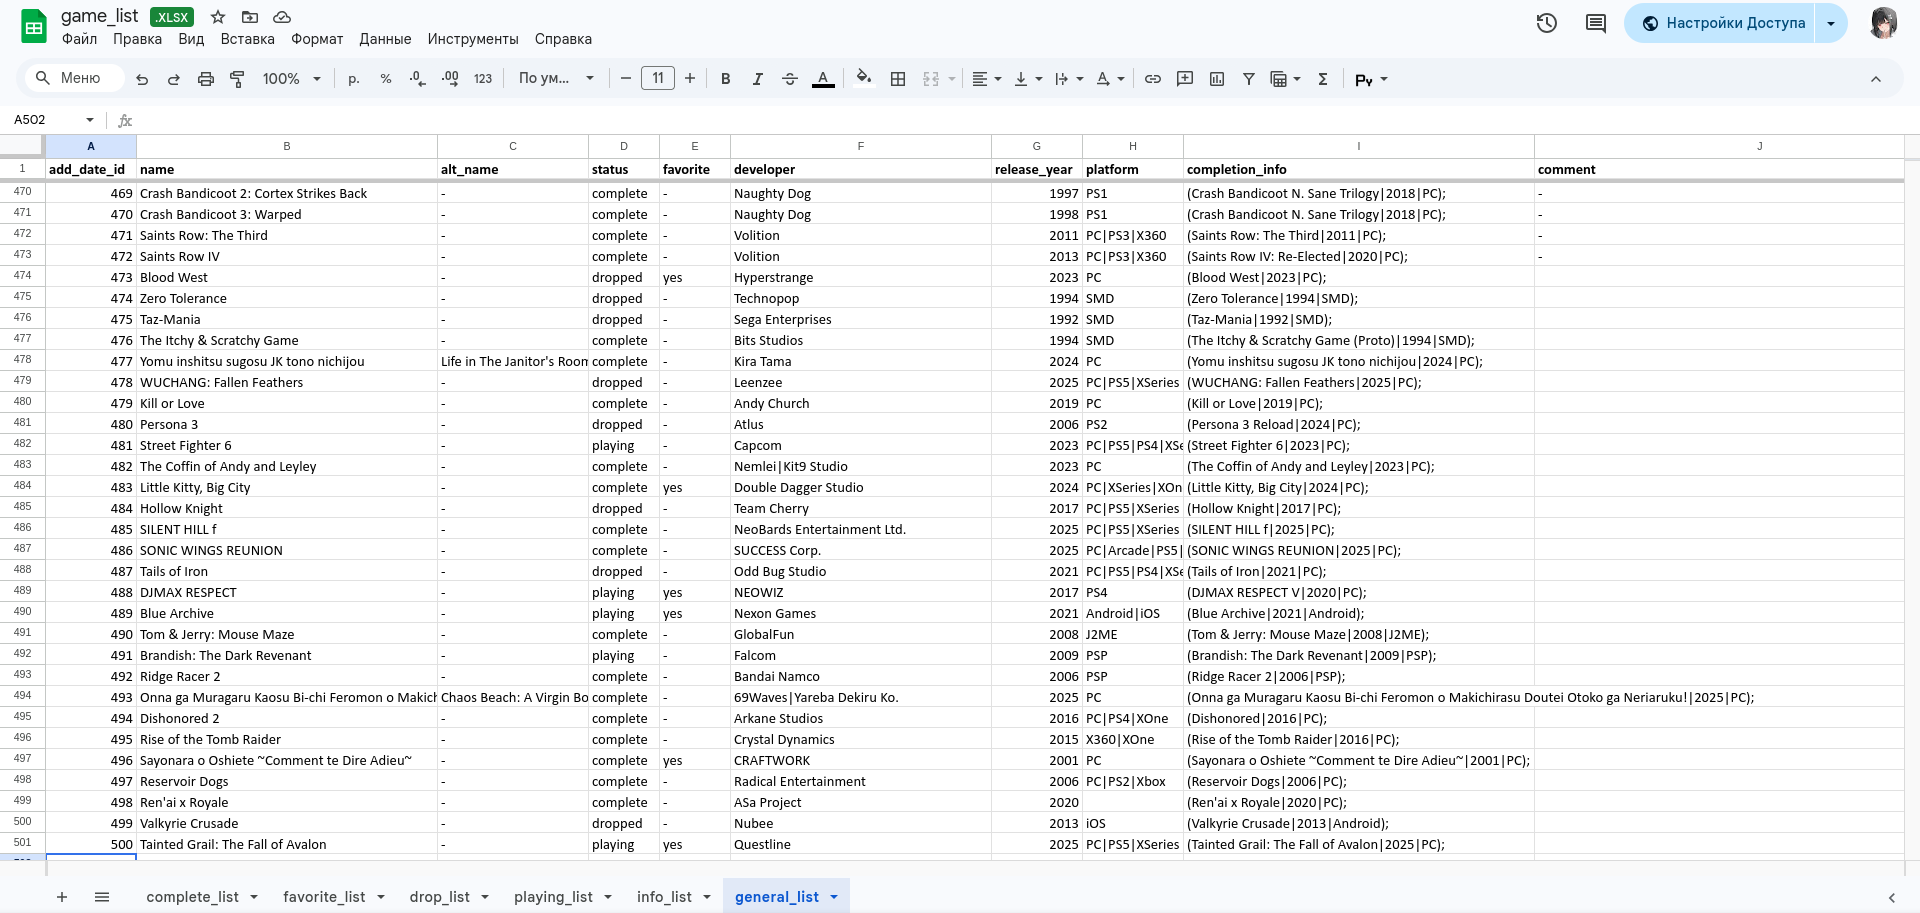The width and height of the screenshot is (1920, 913).
Task: Insert link using the chain icon
Action: pyautogui.click(x=1152, y=79)
